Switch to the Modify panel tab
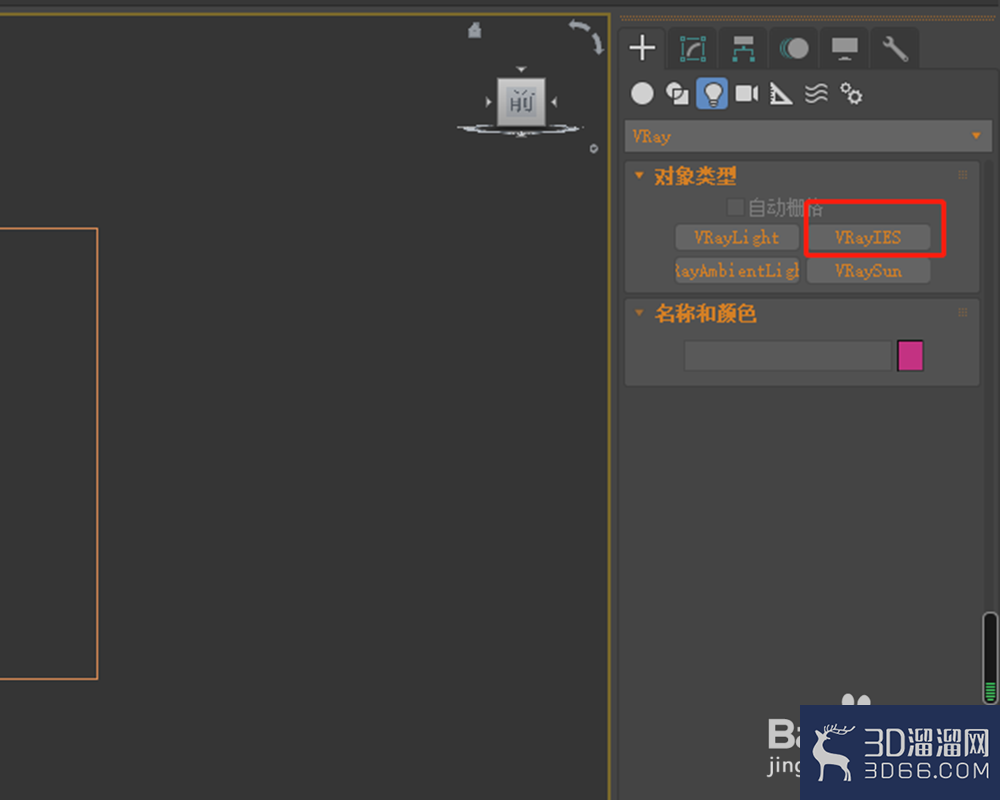The height and width of the screenshot is (800, 1000). pyautogui.click(x=693, y=48)
